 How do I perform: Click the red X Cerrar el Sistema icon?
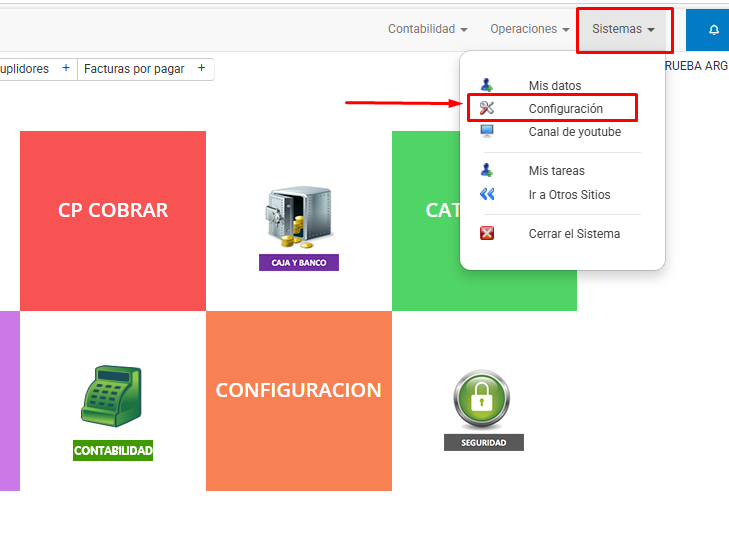(487, 234)
